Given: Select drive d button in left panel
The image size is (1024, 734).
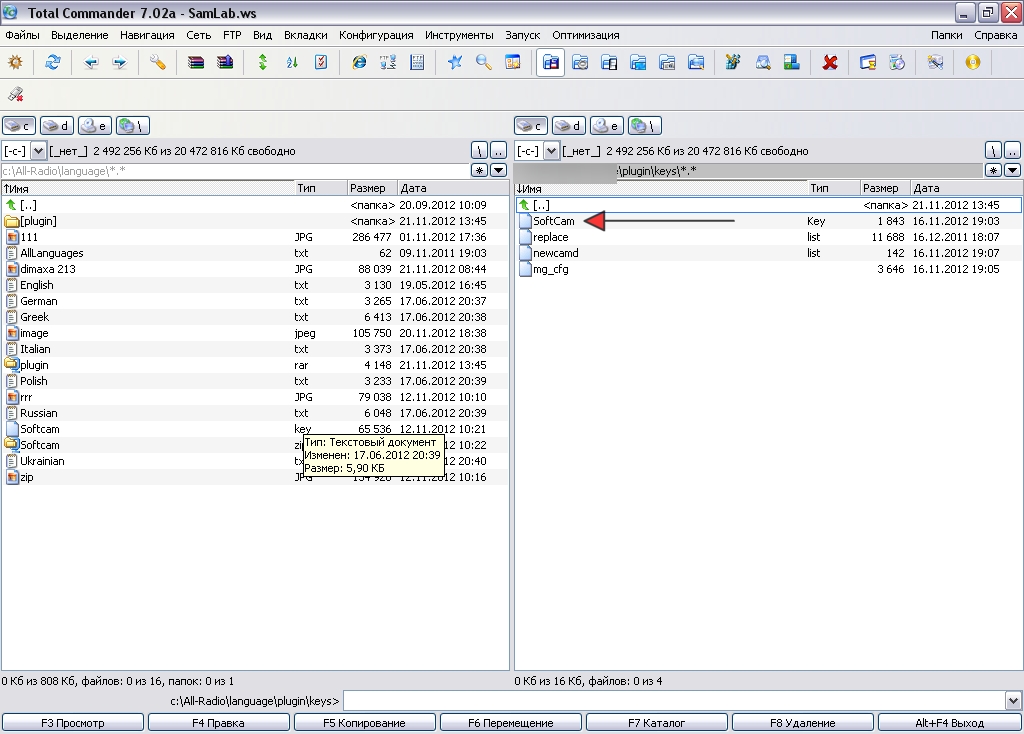Looking at the screenshot, I should tap(57, 125).
